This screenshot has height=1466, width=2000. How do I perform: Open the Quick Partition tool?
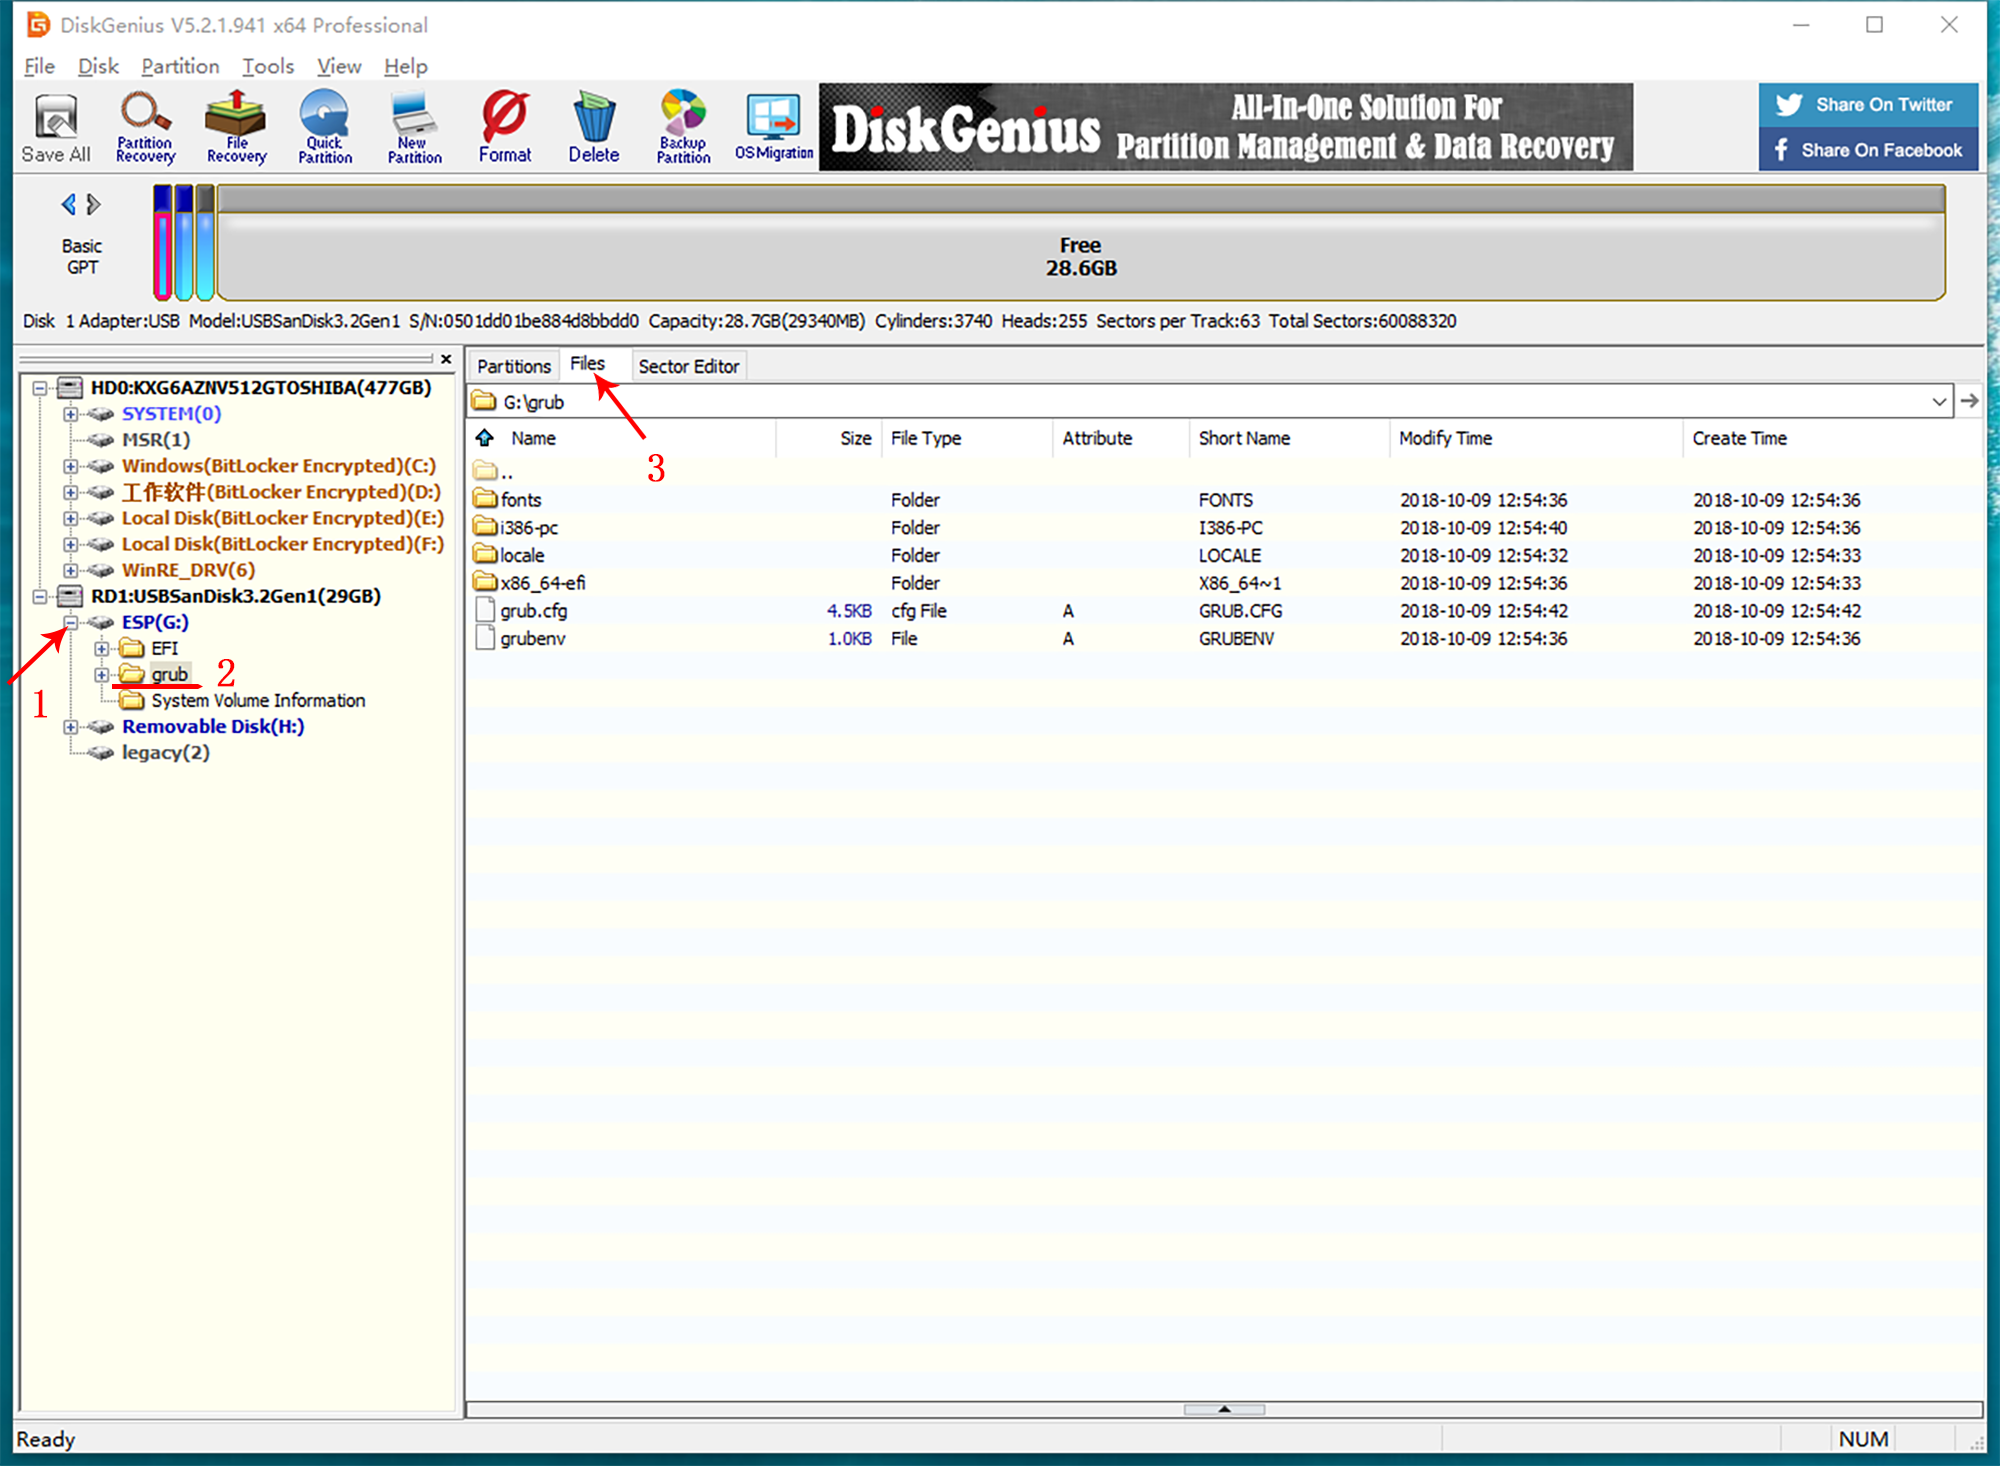(325, 127)
